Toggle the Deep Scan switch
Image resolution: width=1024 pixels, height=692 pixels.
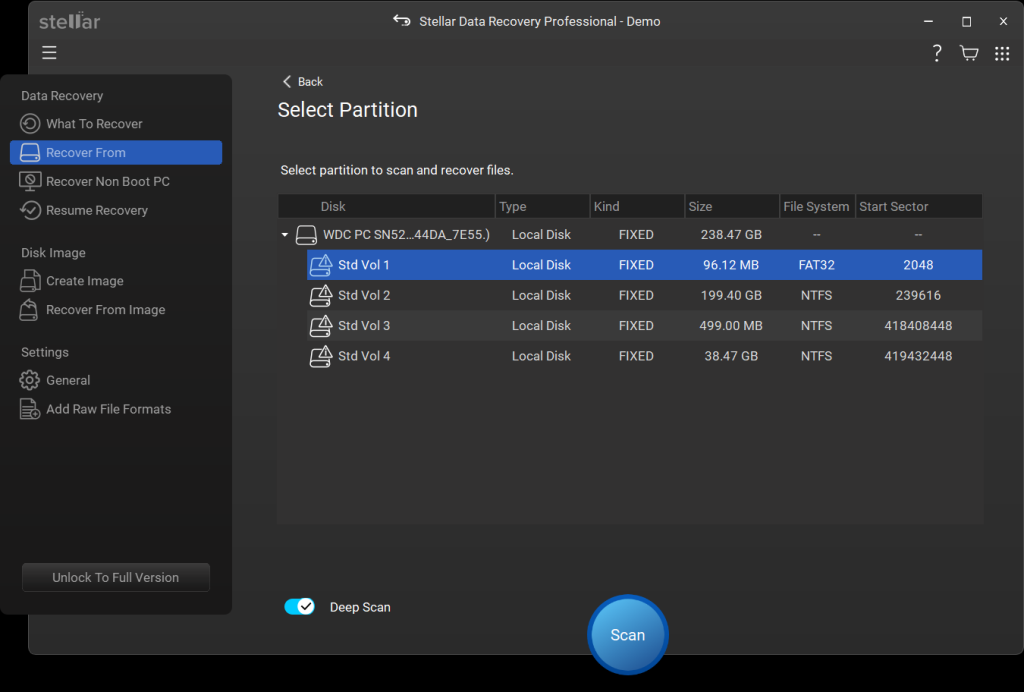300,606
